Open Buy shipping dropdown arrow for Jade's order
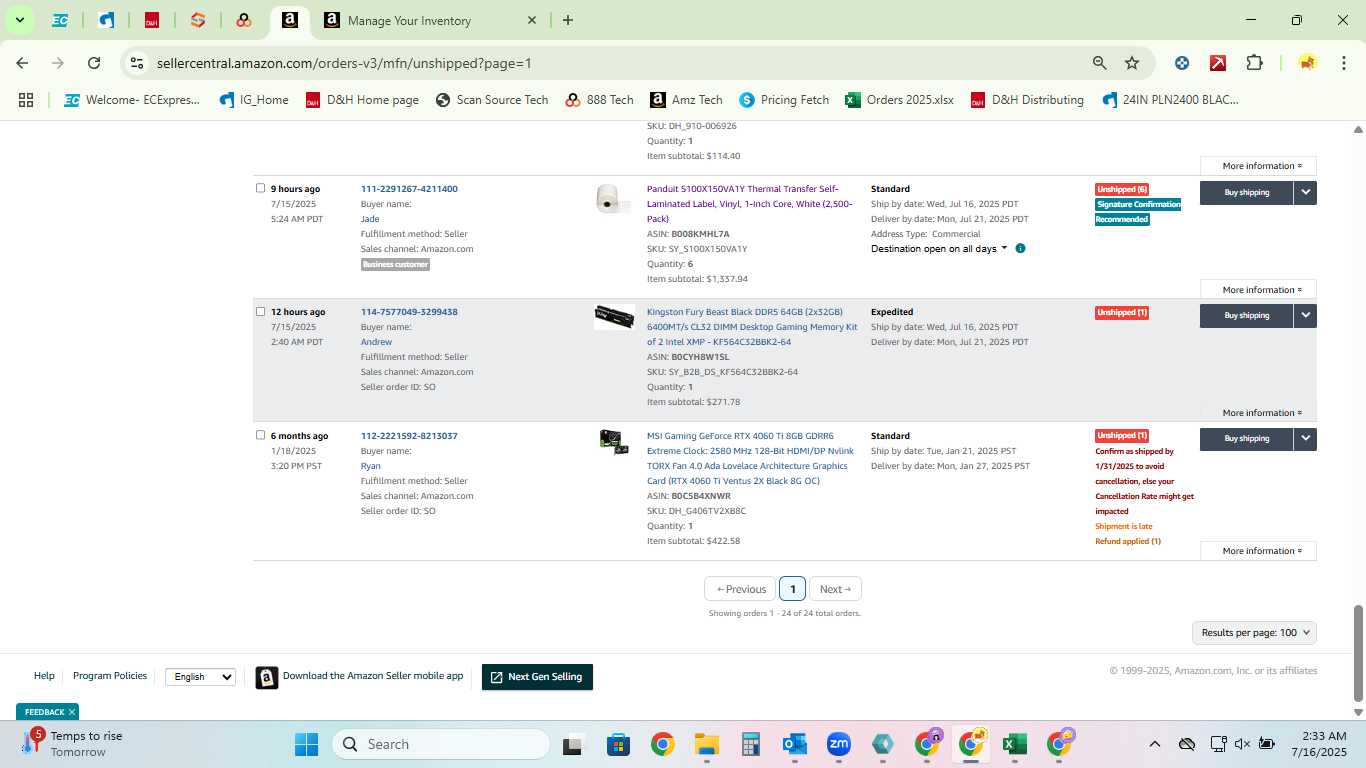Screen dimensions: 1366x768 [x=1305, y=192]
